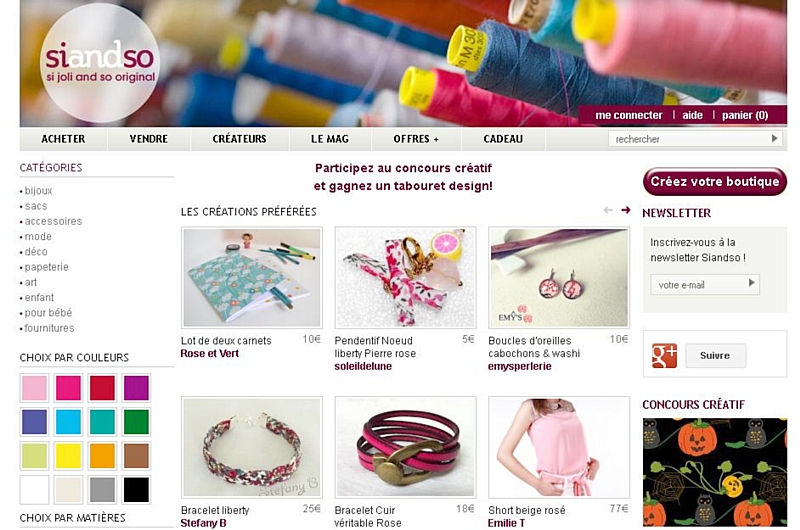
Task: Open the ACHETER menu item
Action: coord(63,139)
